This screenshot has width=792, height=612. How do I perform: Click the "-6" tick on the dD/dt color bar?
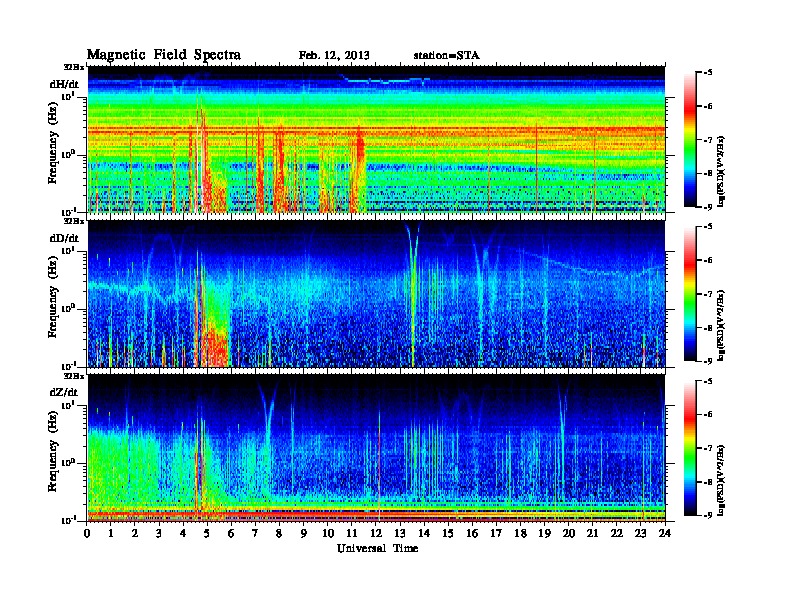coord(708,261)
